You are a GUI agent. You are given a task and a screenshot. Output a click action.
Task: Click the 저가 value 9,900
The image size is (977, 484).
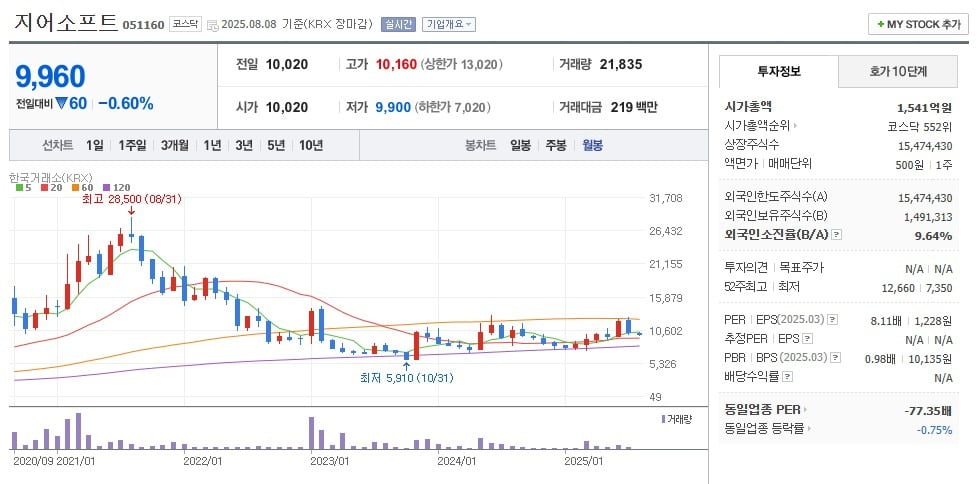[x=393, y=107]
